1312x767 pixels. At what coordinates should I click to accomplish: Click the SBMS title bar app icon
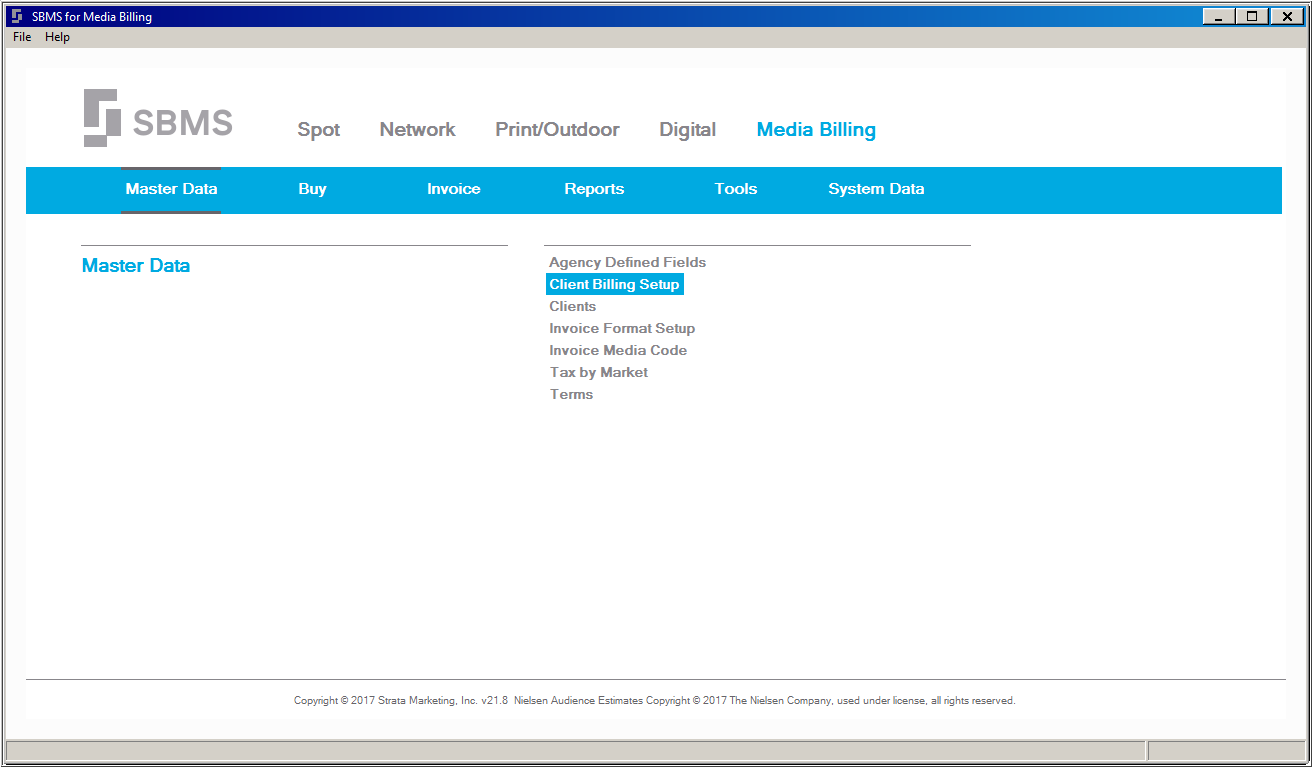click(x=17, y=16)
